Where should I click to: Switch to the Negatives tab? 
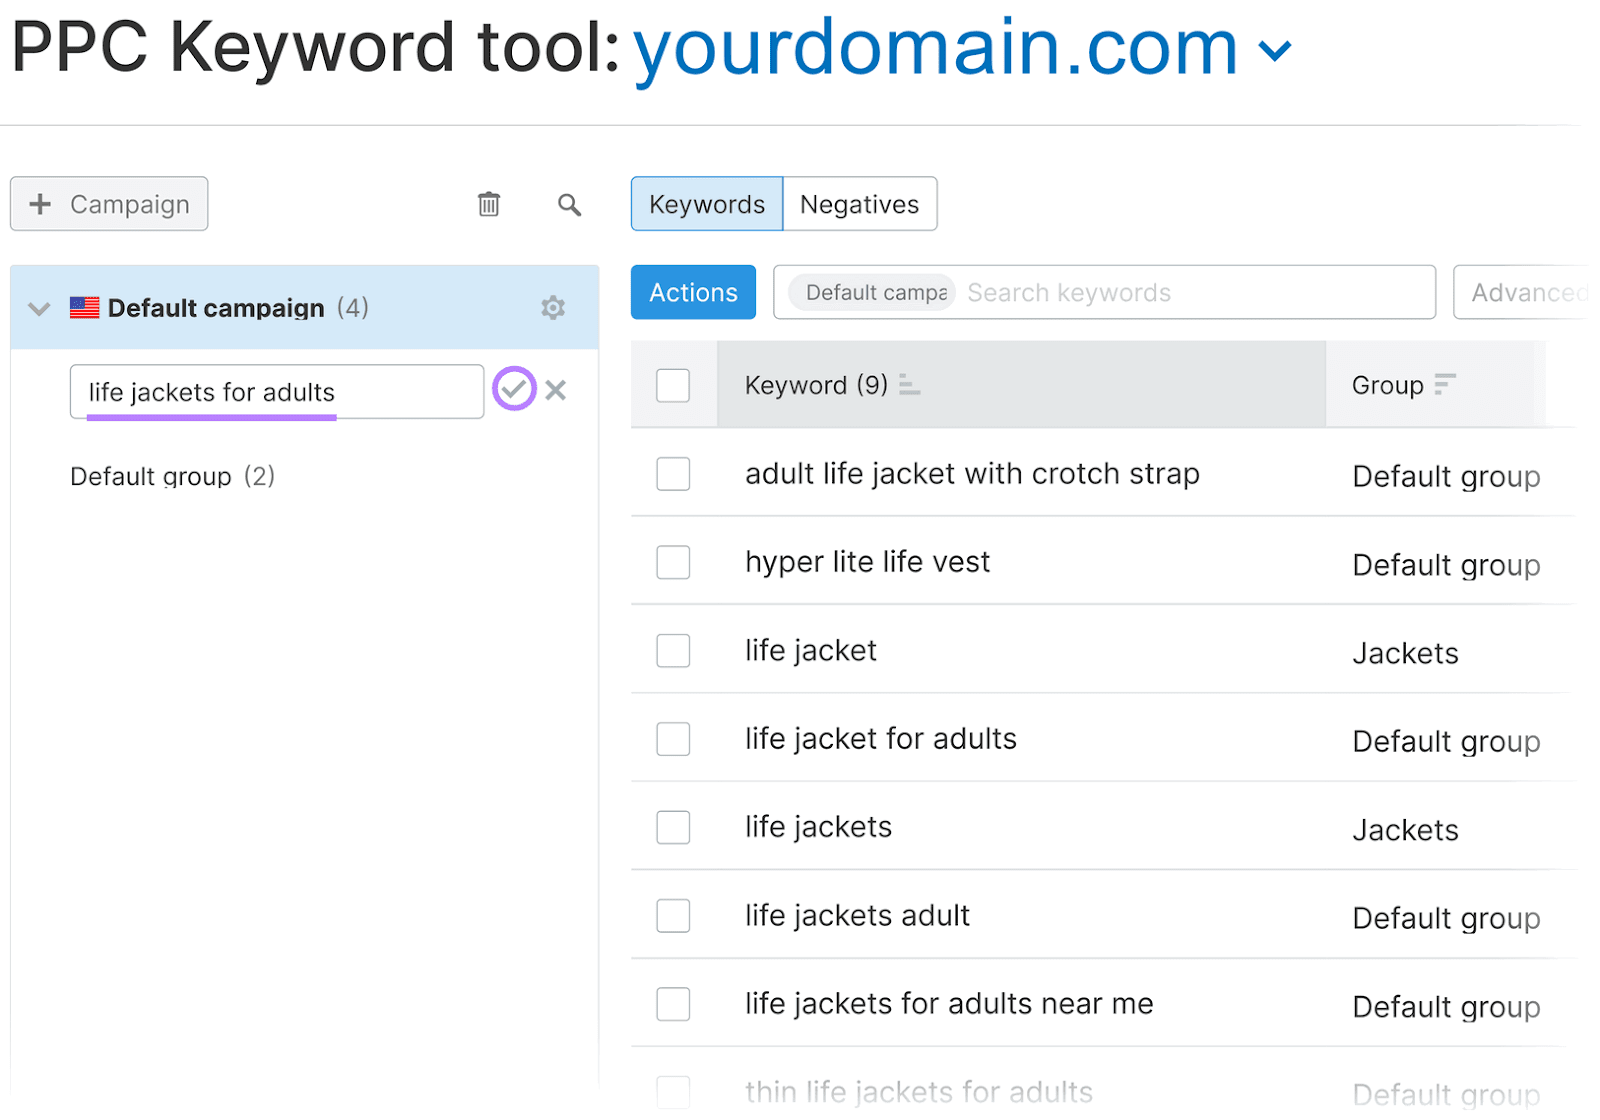860,204
